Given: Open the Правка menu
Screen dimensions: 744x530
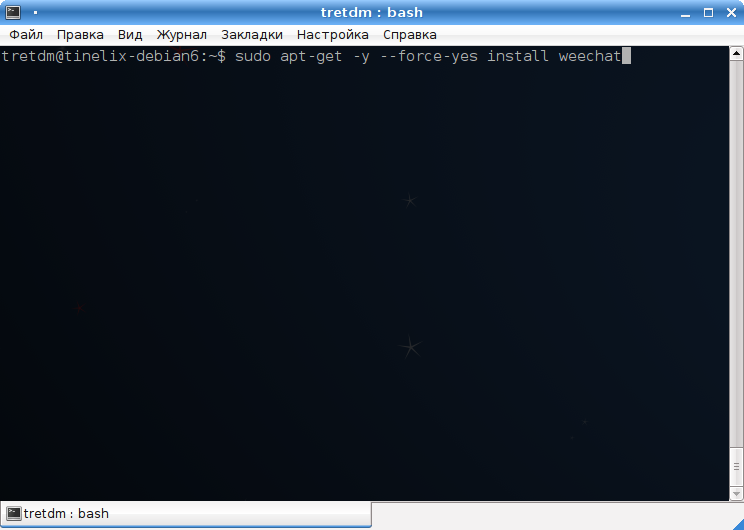Looking at the screenshot, I should (x=80, y=34).
